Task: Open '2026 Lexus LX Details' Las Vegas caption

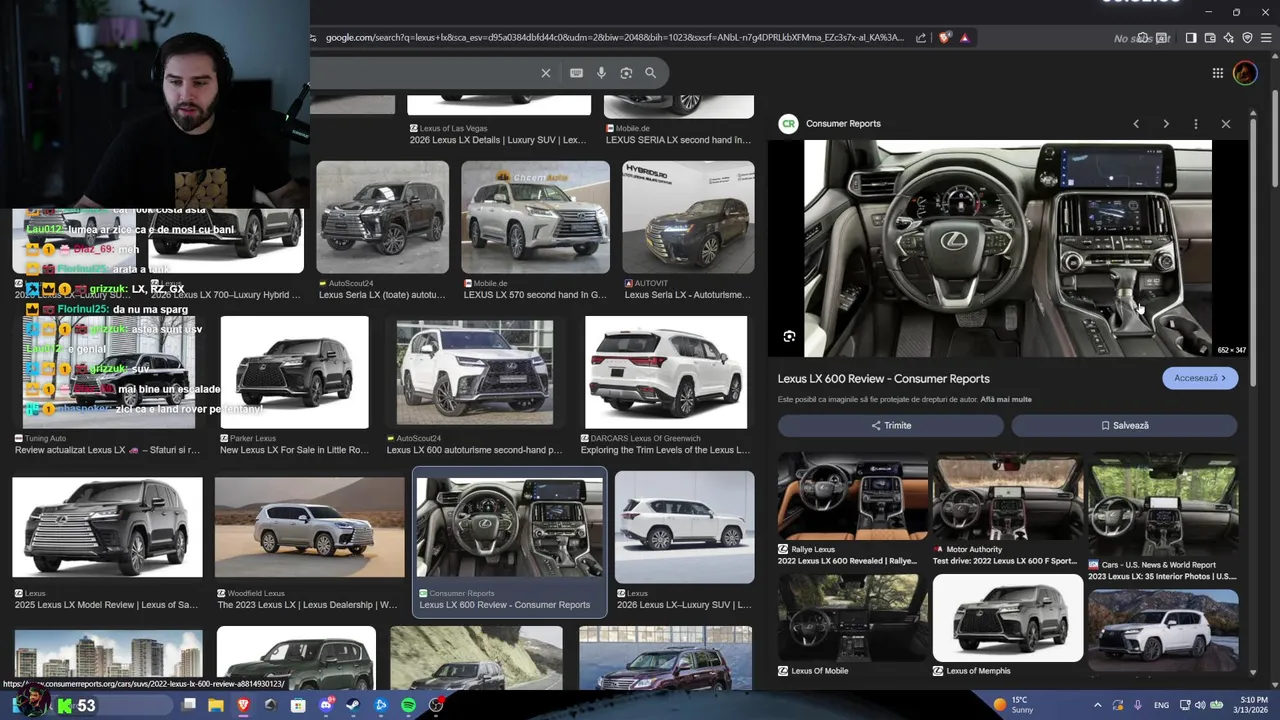Action: 498,140
